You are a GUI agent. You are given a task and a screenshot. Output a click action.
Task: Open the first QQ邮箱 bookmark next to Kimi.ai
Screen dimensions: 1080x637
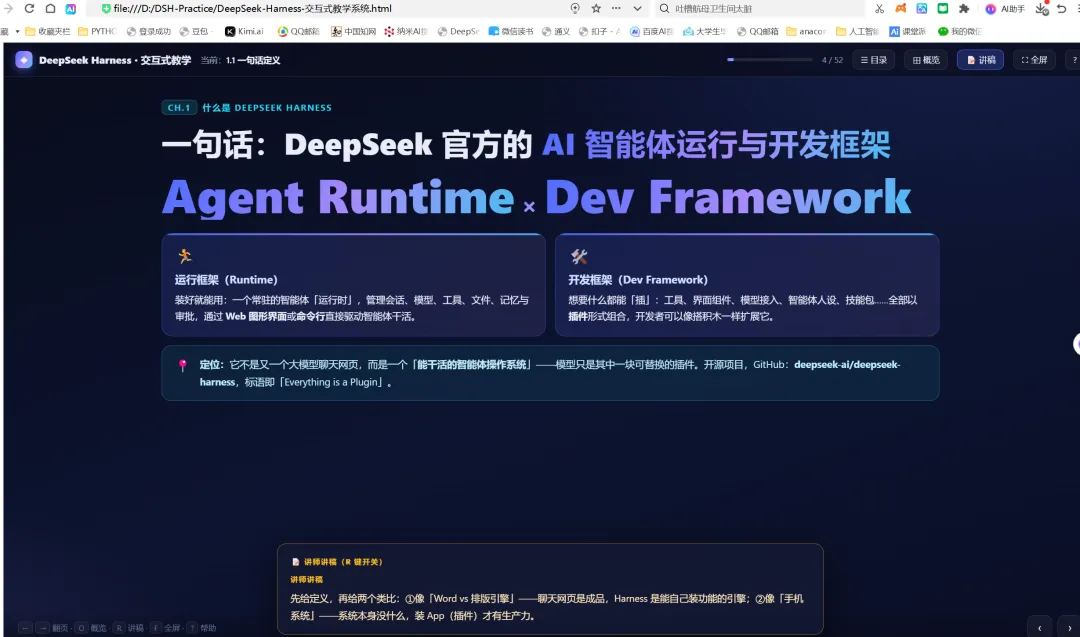(x=298, y=31)
